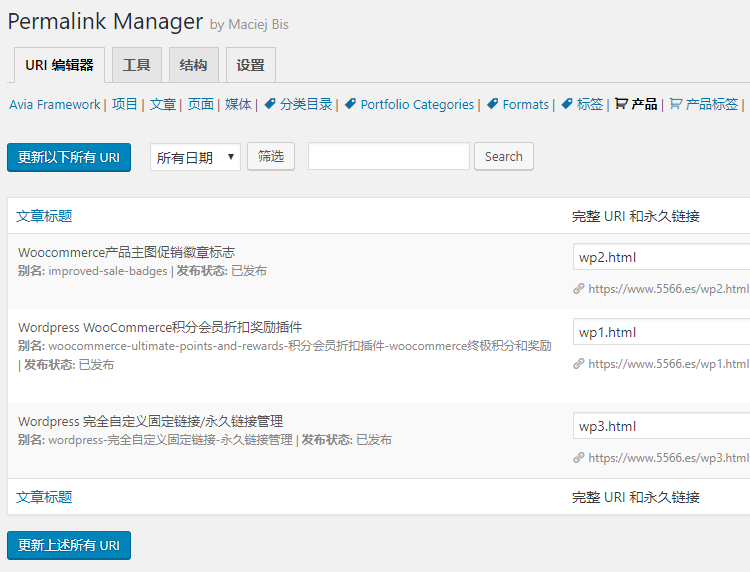Viewport: 750px width, 572px height.
Task: Click the 更新上述所有 URI button
Action: (69, 545)
